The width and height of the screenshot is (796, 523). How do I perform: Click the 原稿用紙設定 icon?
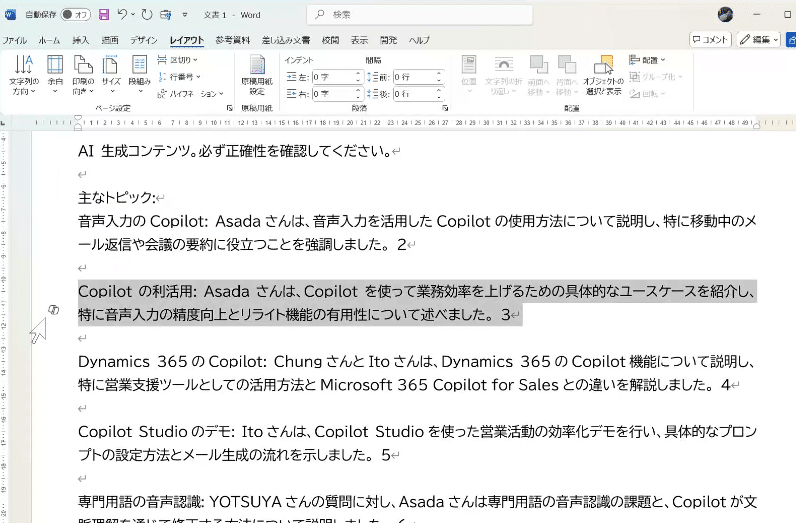click(x=257, y=75)
